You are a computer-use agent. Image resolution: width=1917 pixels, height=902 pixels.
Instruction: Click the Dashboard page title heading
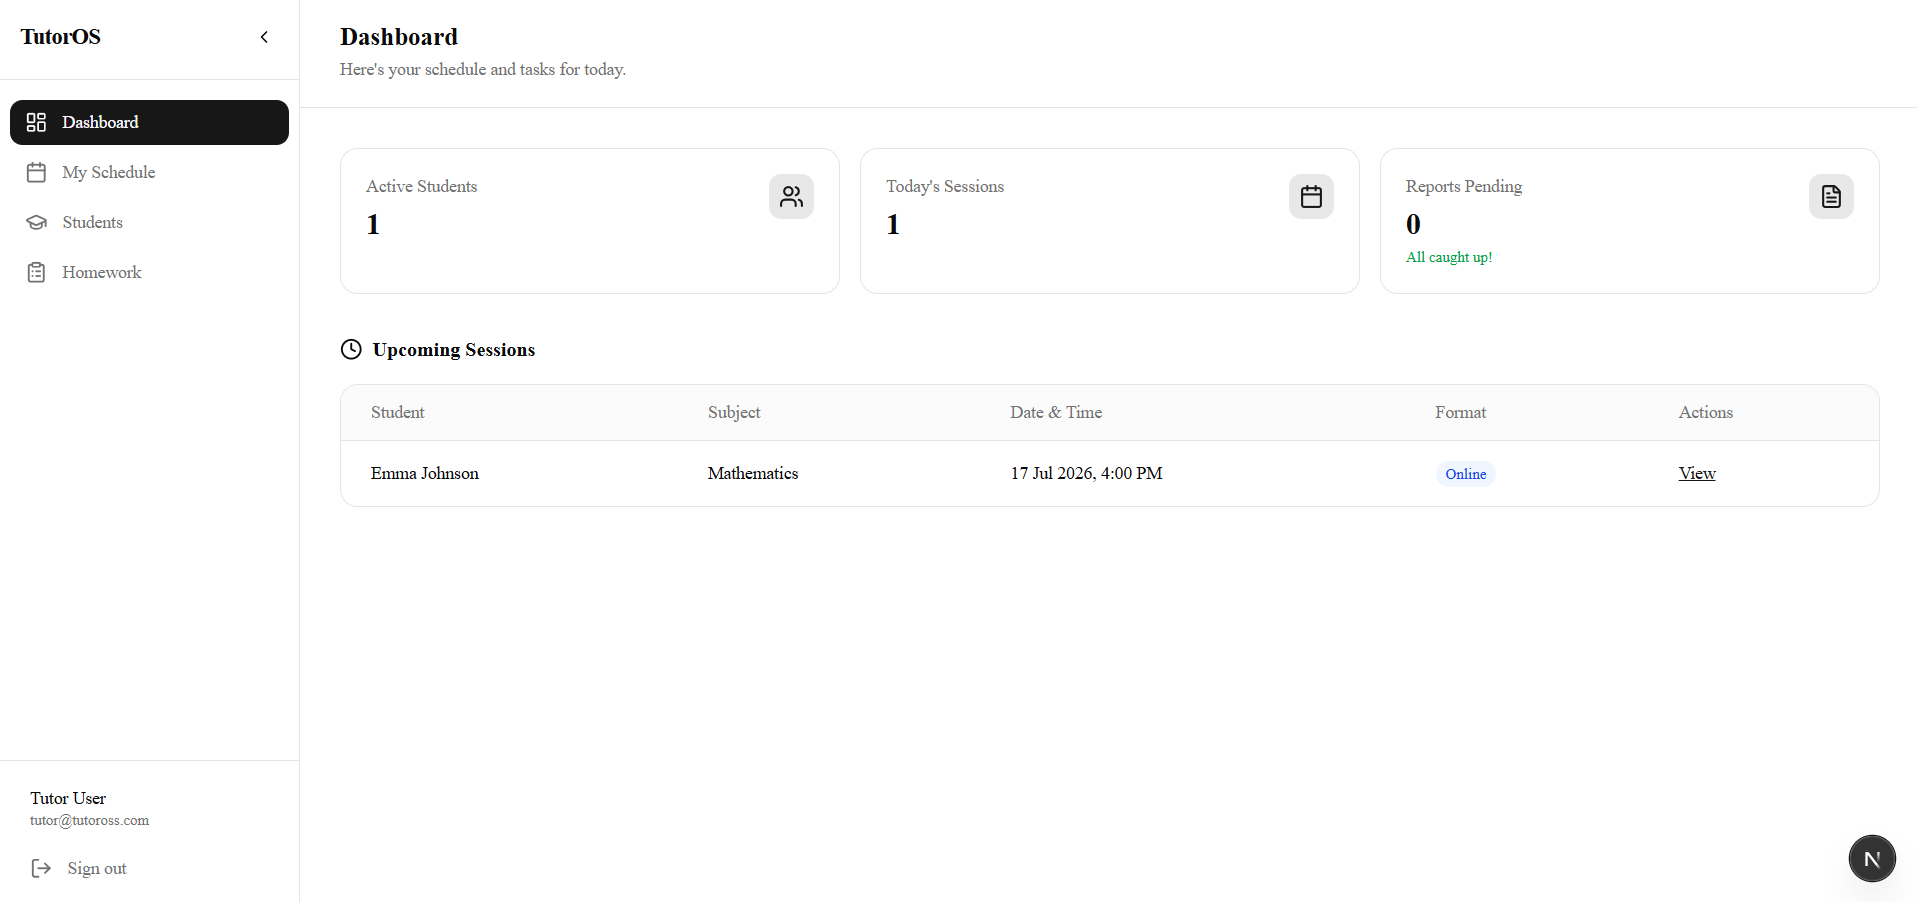tap(399, 37)
